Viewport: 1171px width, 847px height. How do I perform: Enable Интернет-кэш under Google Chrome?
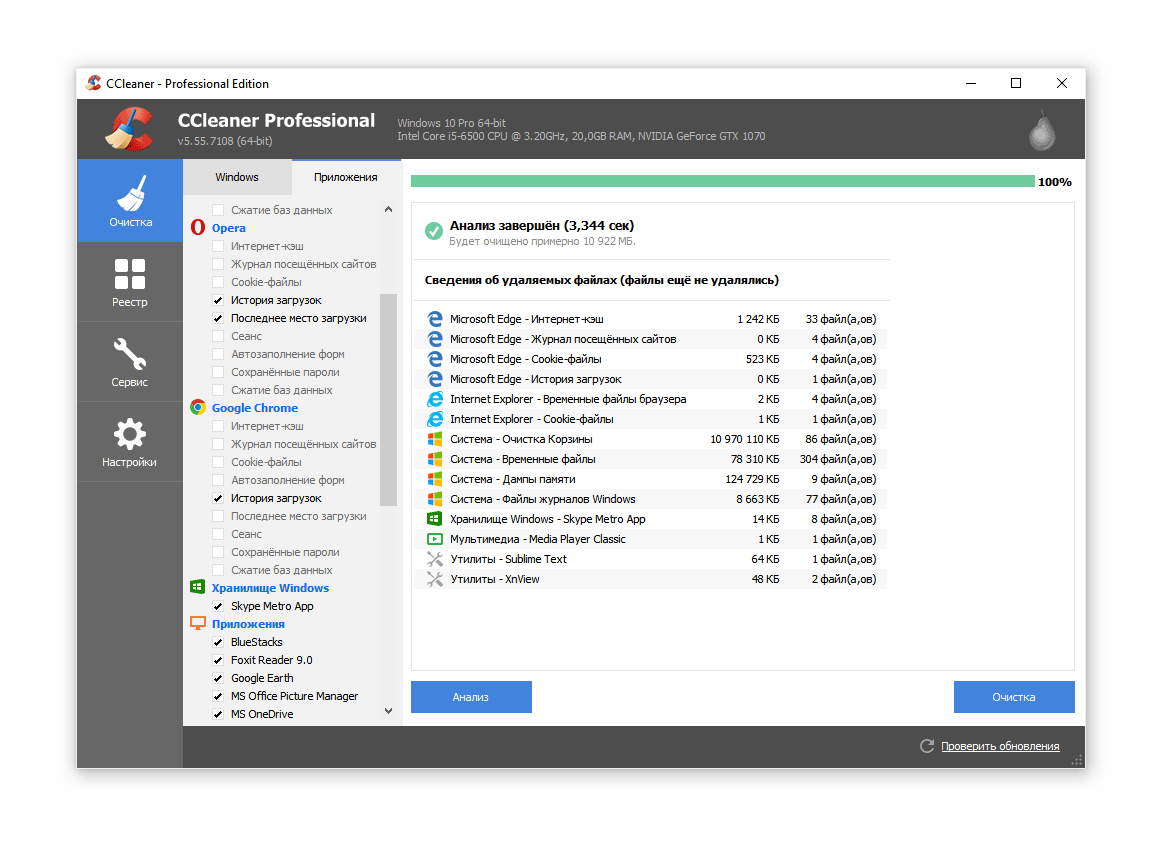(x=218, y=426)
